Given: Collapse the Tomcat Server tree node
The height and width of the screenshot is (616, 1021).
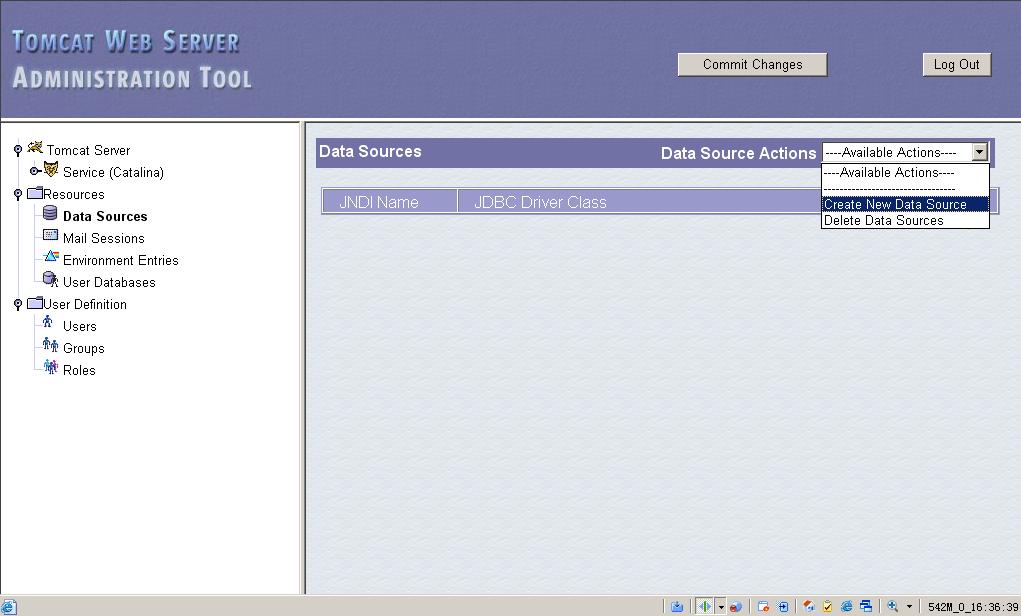Looking at the screenshot, I should pos(18,150).
